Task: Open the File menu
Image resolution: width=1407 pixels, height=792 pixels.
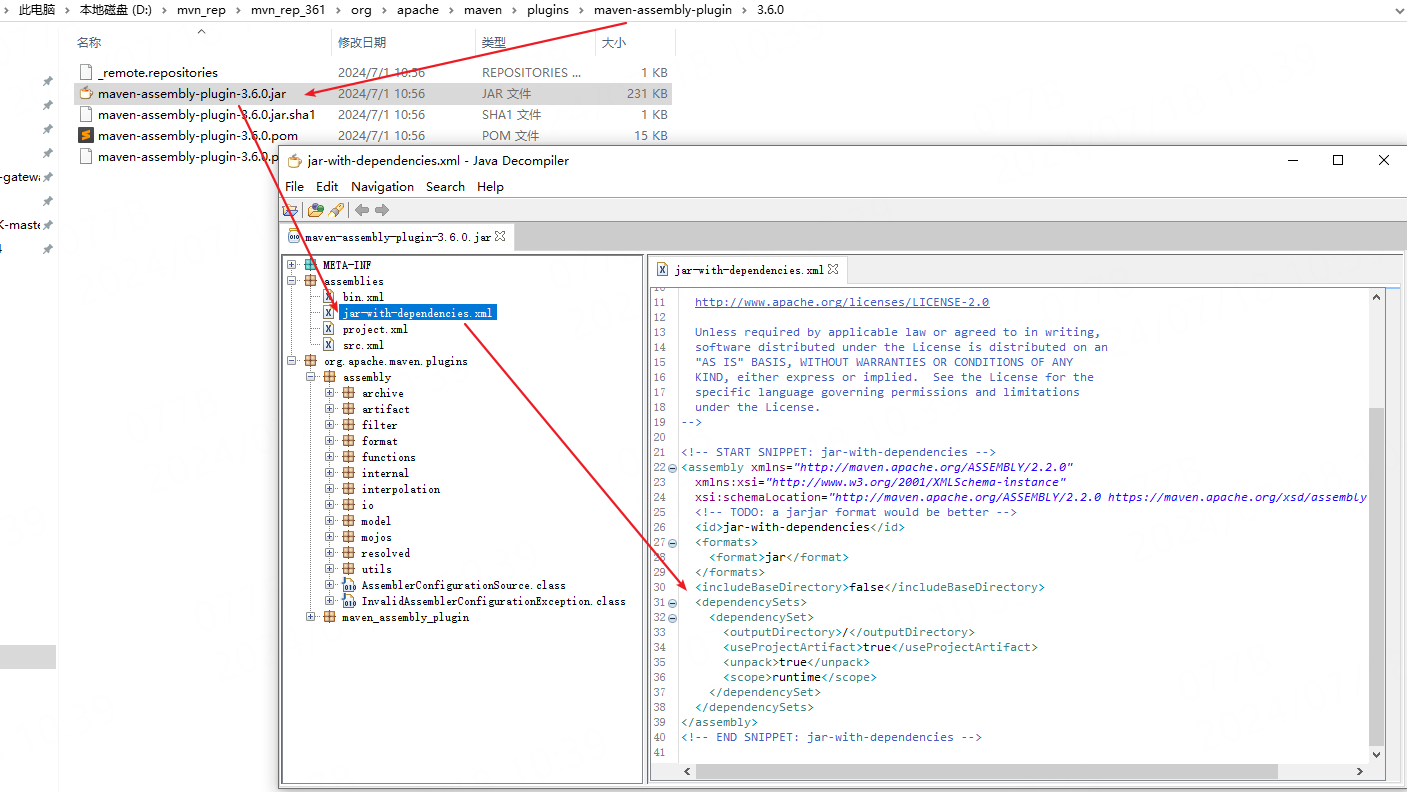Action: tap(294, 186)
